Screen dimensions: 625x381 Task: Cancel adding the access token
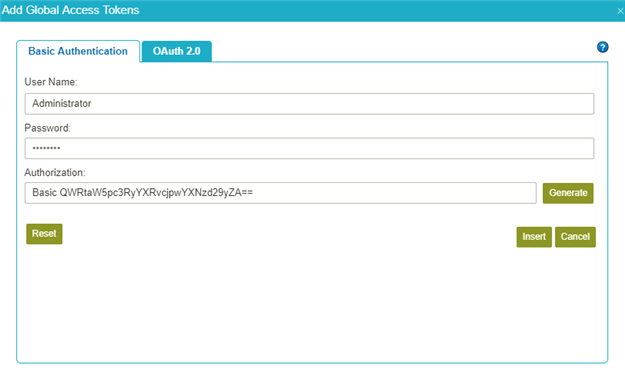pos(575,237)
